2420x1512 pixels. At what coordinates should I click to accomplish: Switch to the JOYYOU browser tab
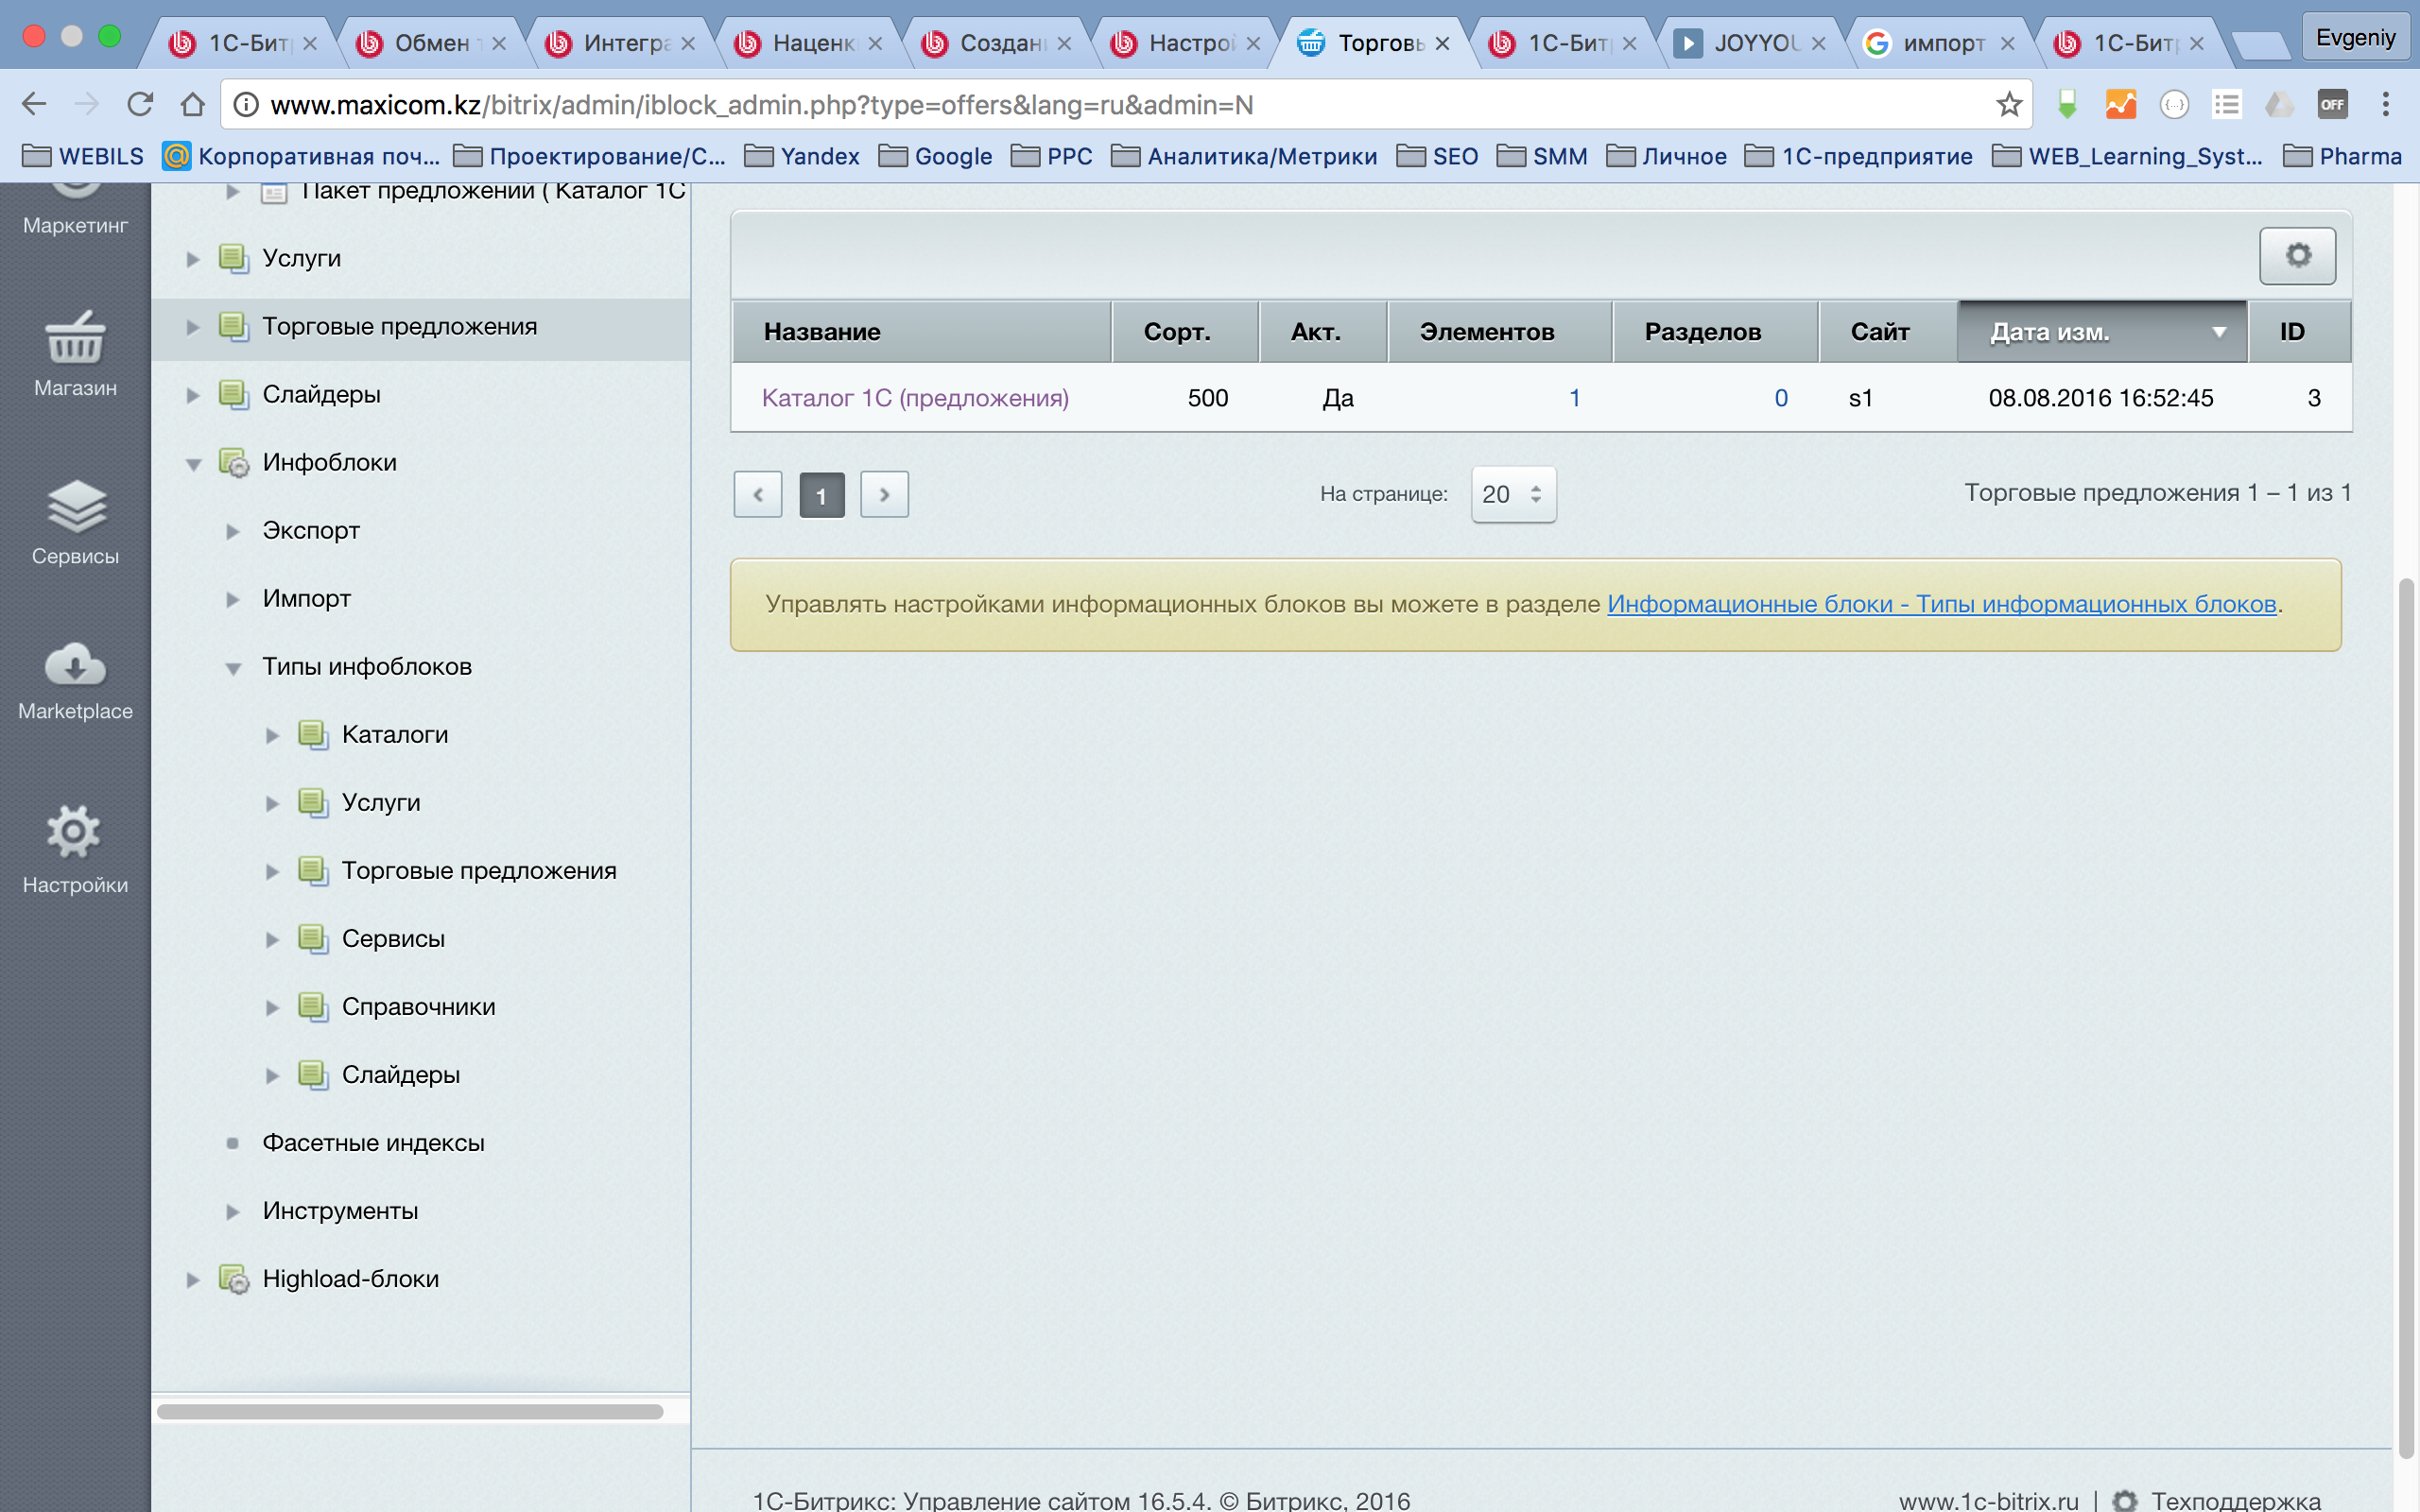1752,43
